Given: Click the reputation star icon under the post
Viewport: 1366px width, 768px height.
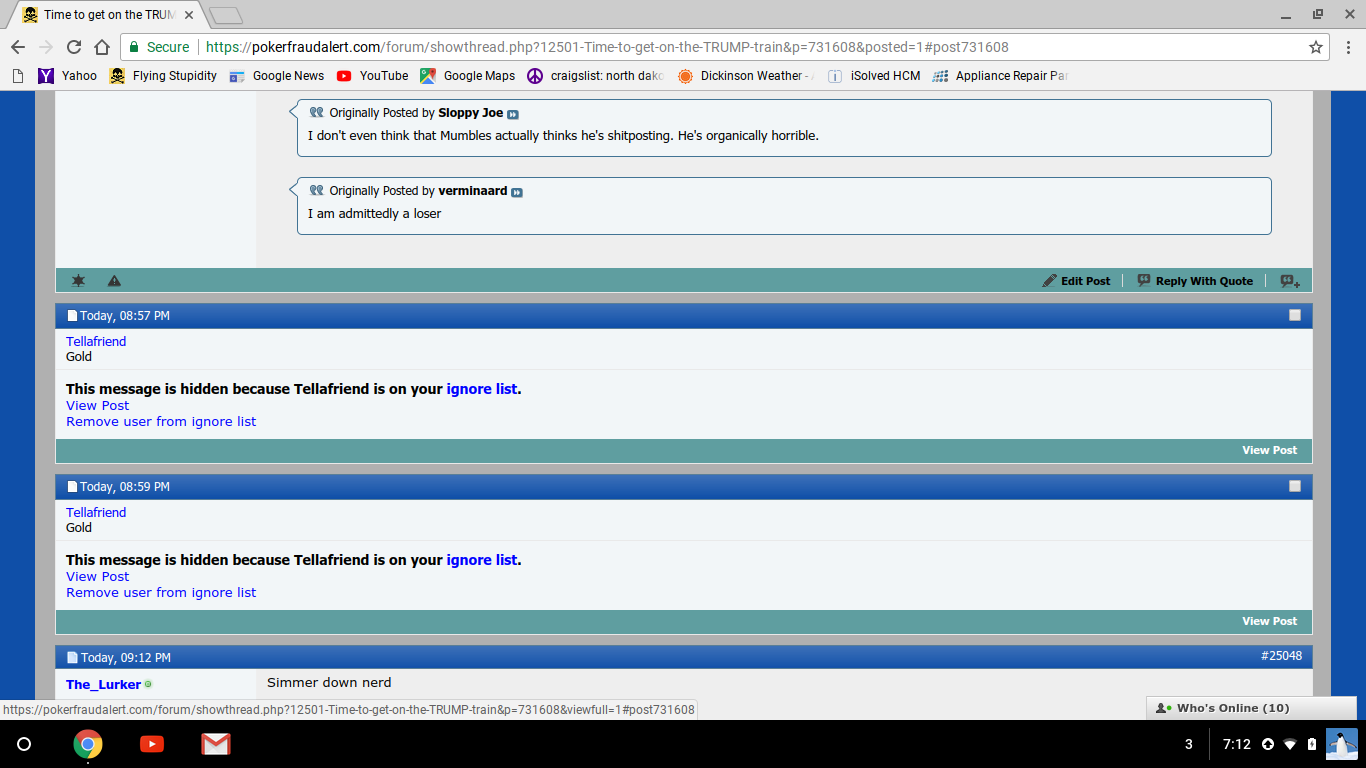Looking at the screenshot, I should pyautogui.click(x=78, y=281).
